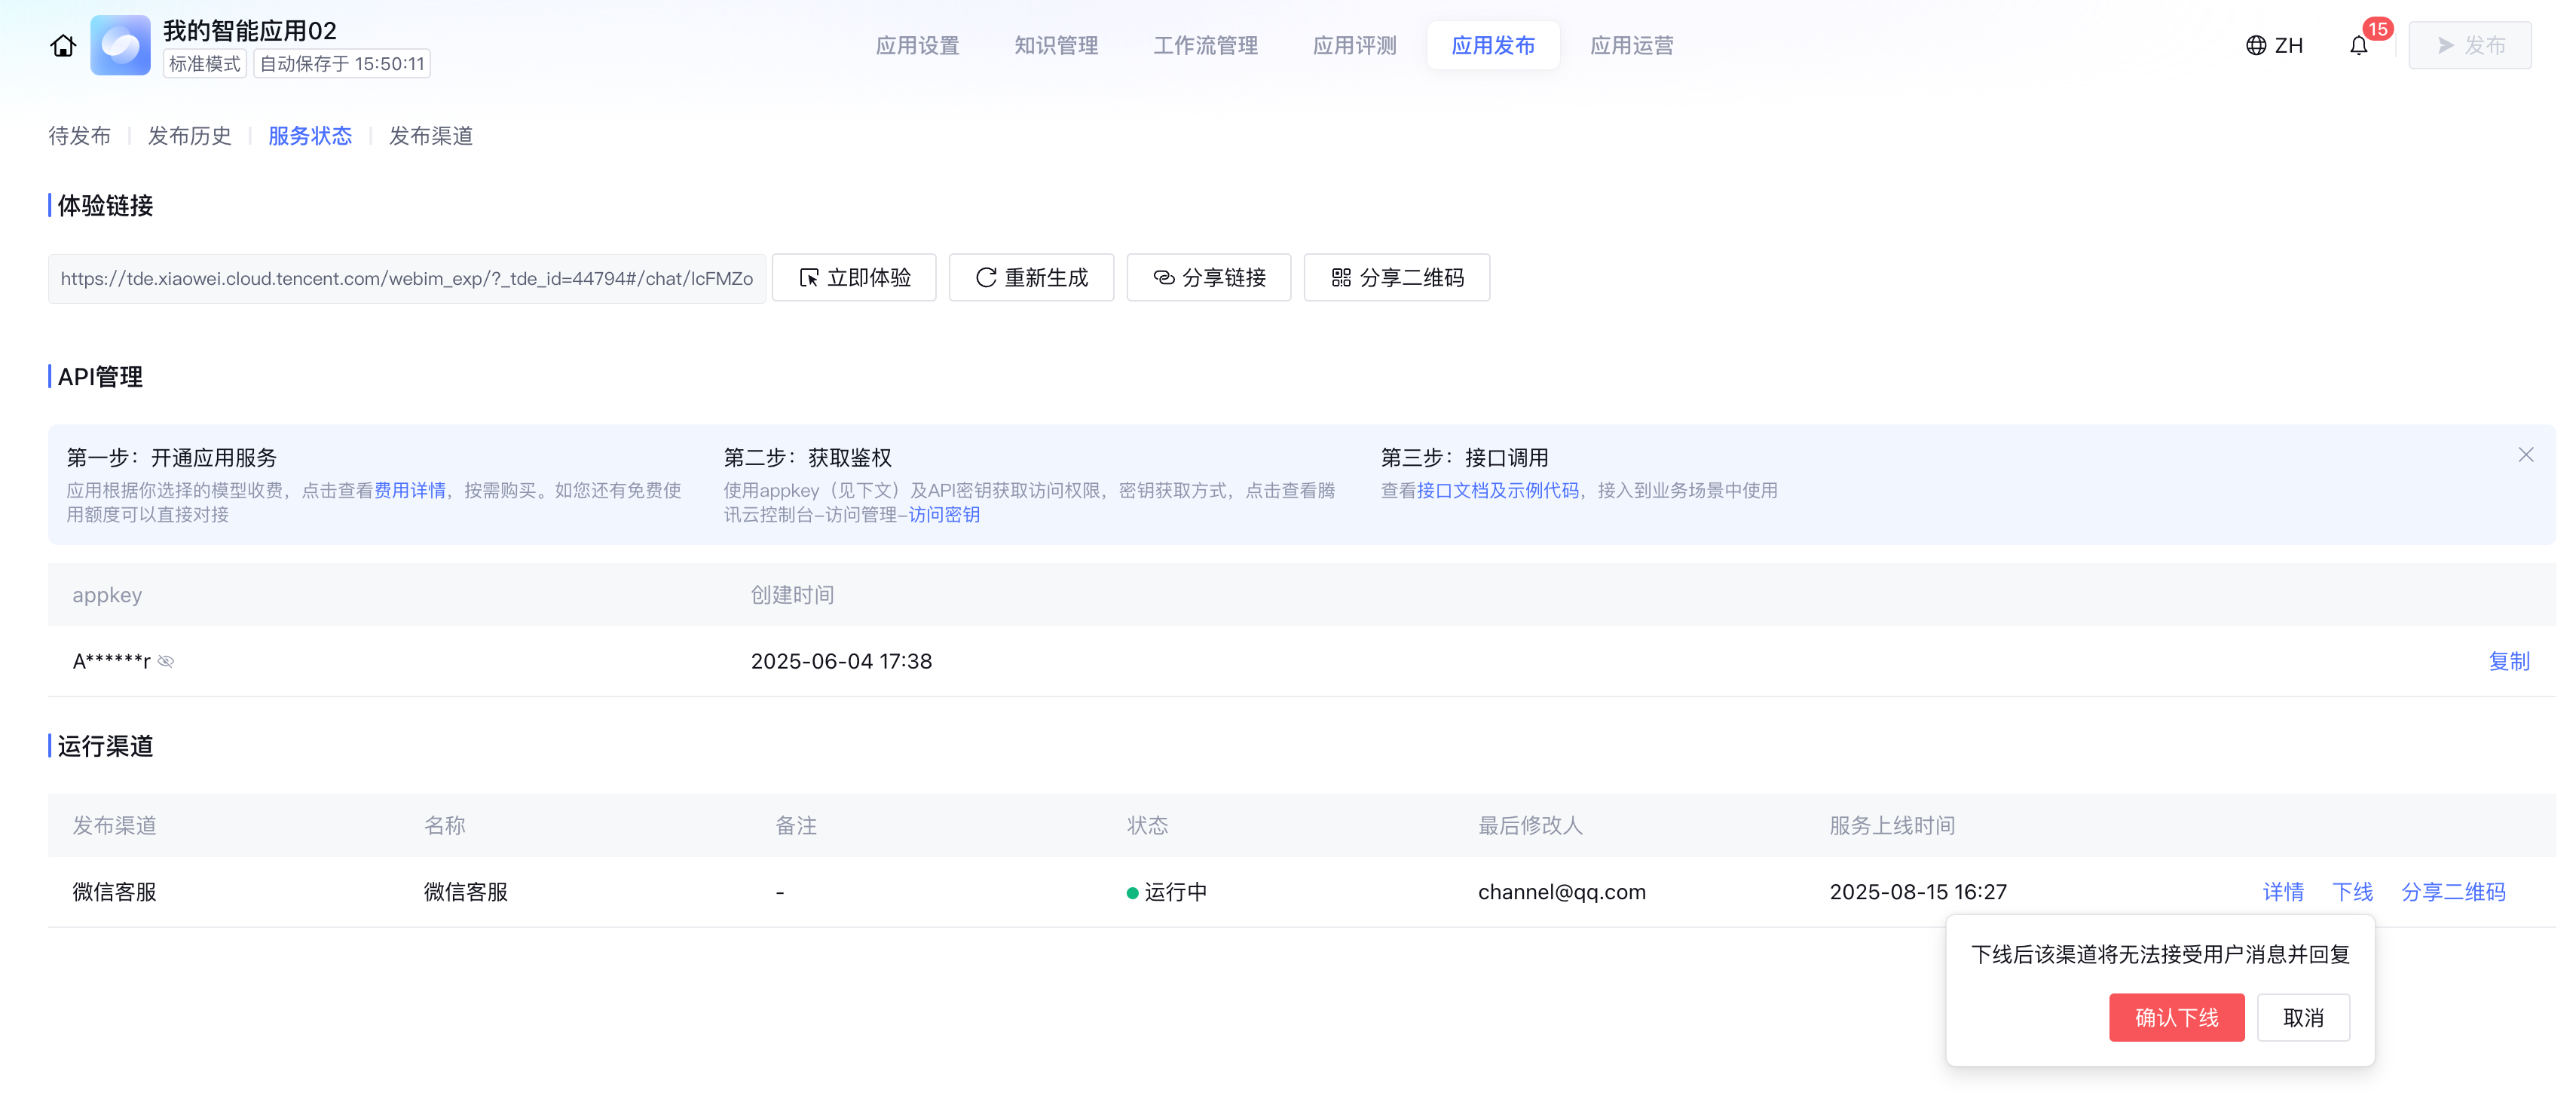This screenshot has width=2576, height=1102.
Task: Close the API steps info banner
Action: coord(2525,455)
